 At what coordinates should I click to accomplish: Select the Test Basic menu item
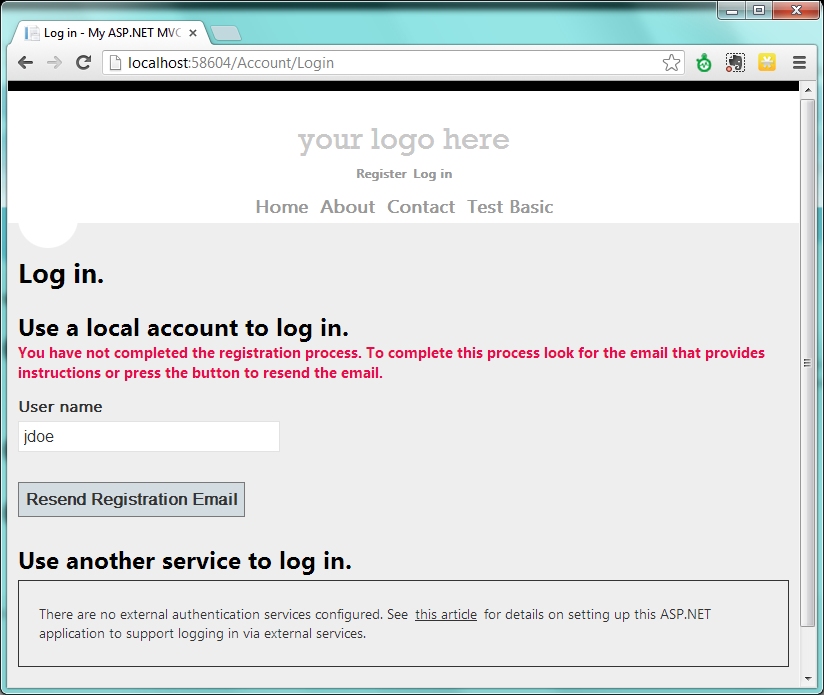[x=509, y=207]
